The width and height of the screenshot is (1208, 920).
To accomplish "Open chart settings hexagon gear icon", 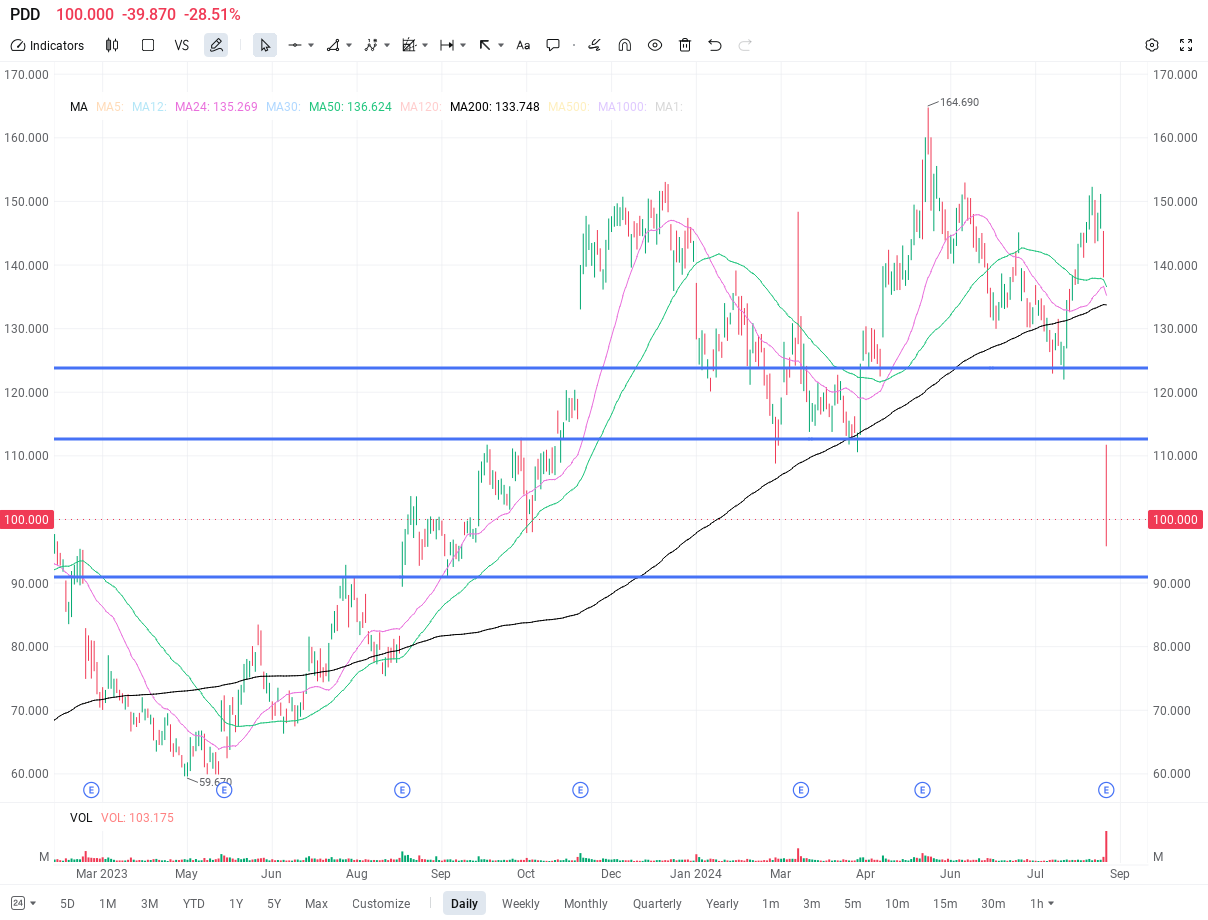I will pyautogui.click(x=1152, y=45).
